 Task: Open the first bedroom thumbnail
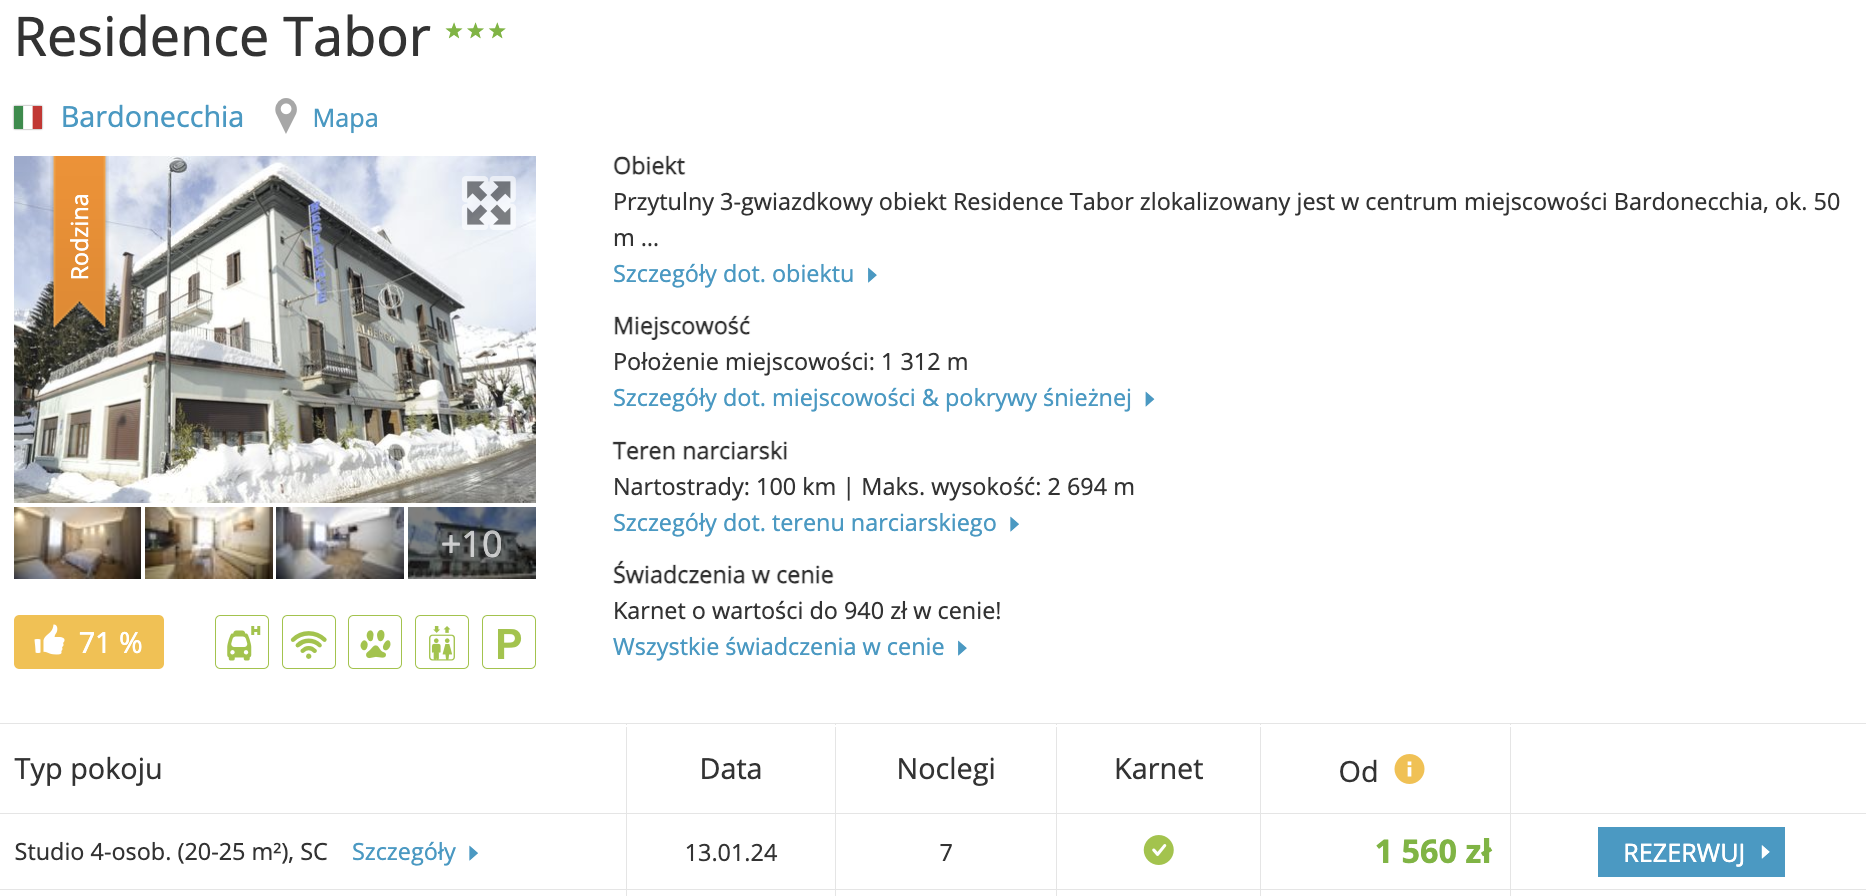click(x=77, y=543)
